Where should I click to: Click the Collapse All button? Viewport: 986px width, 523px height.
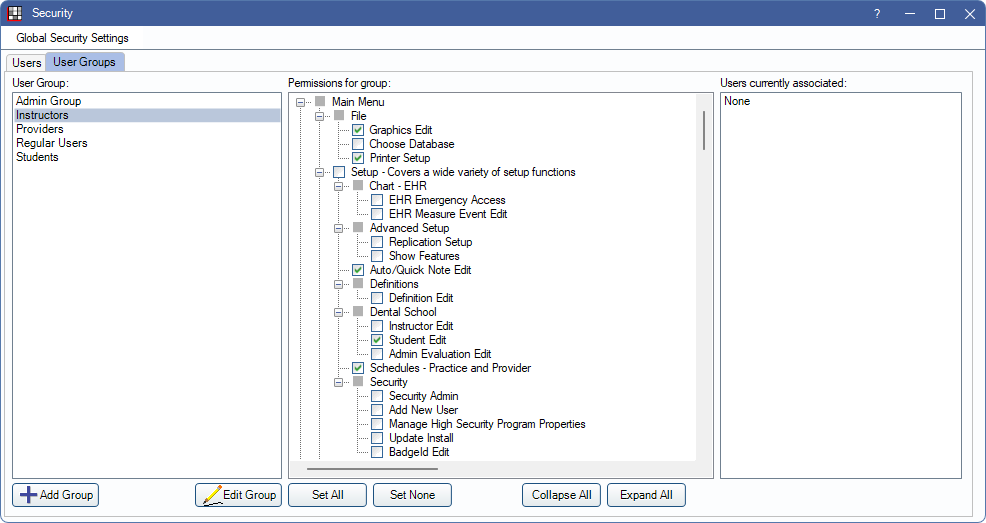click(x=561, y=495)
